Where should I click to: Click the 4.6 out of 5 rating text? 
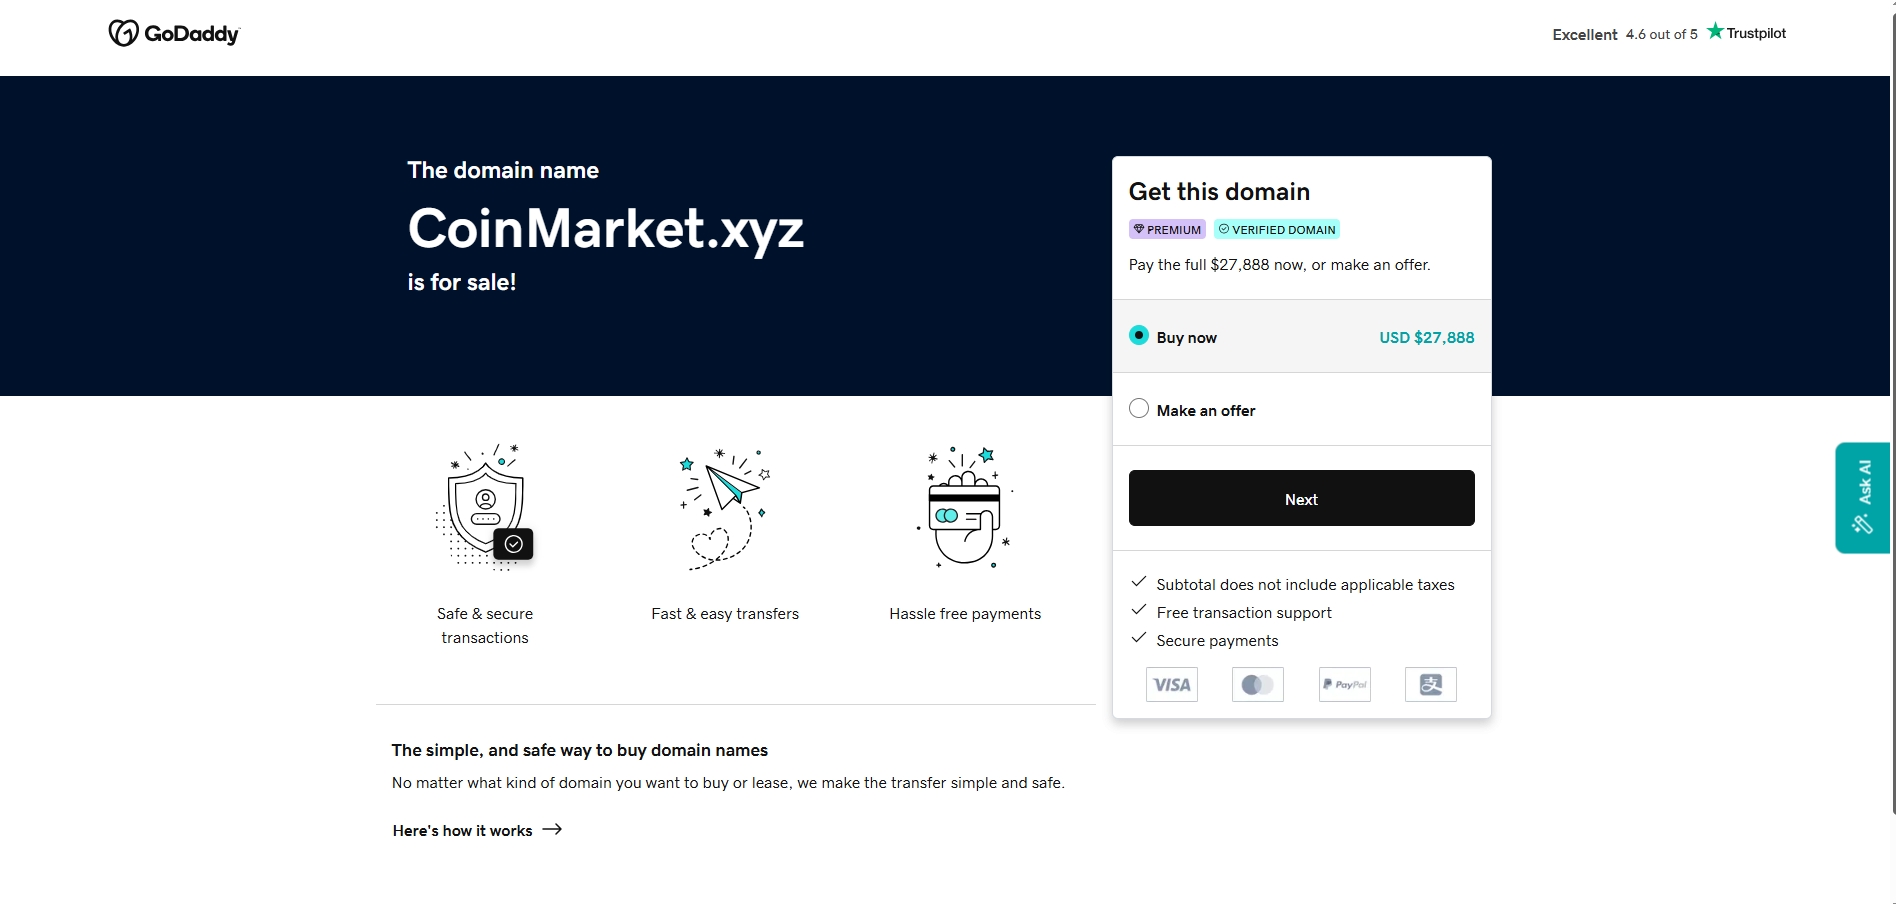(x=1661, y=33)
